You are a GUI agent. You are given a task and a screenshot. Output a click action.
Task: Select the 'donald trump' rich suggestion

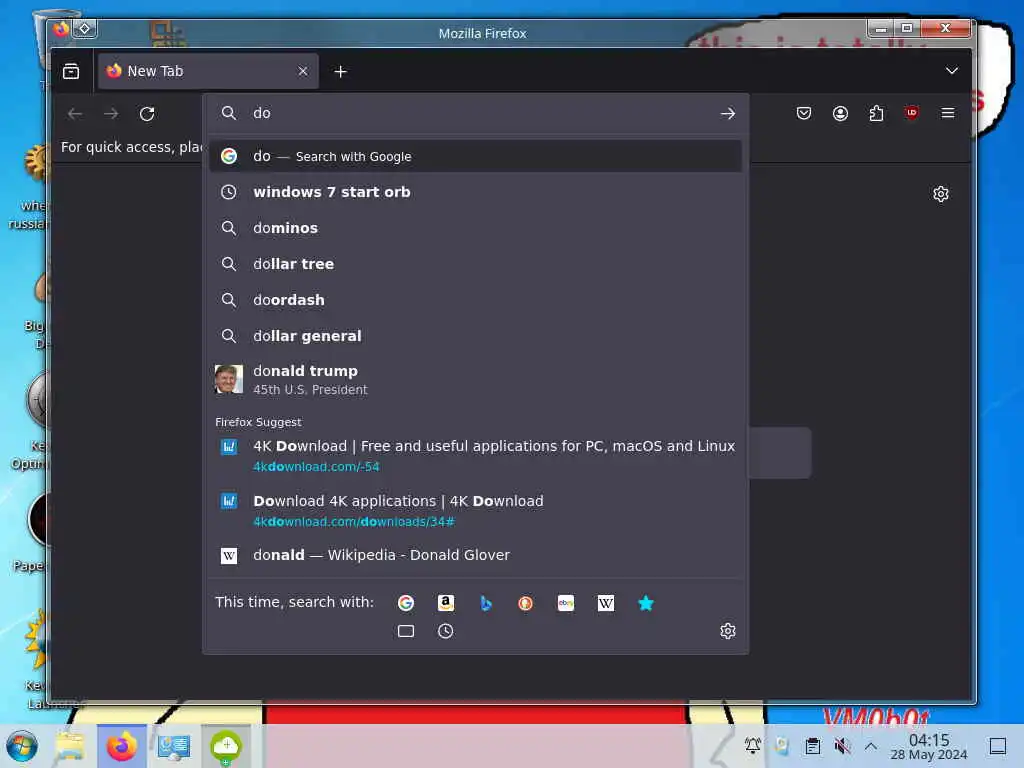475,379
